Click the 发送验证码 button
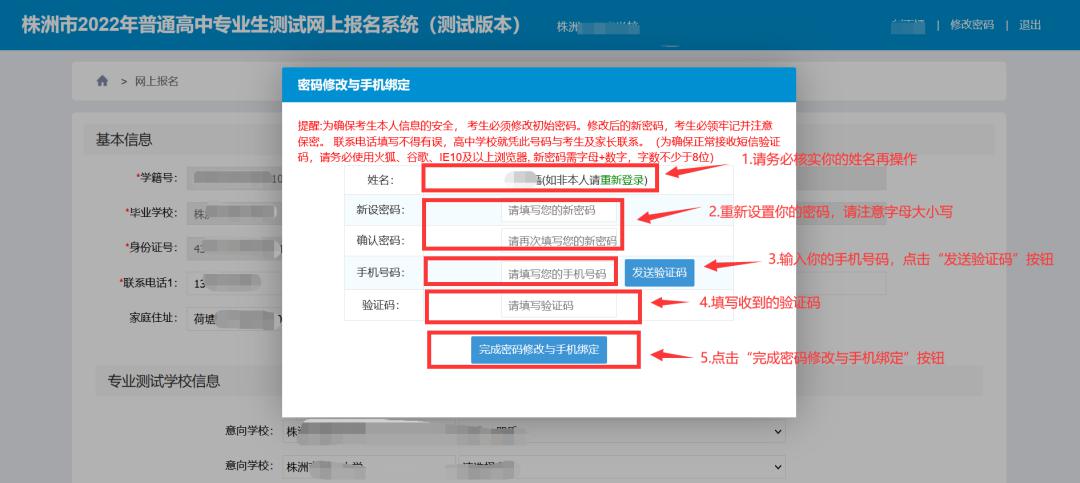Viewport: 1080px width, 483px height. click(659, 272)
